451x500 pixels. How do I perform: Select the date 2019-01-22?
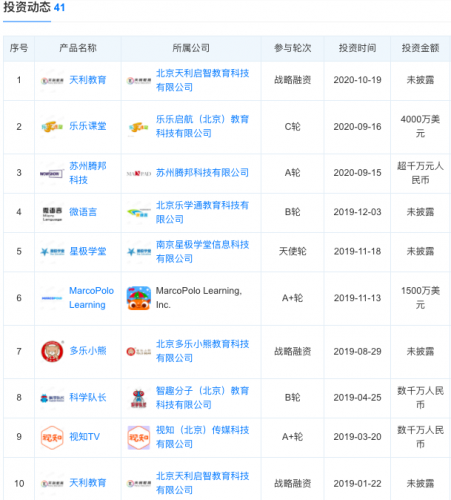click(357, 484)
